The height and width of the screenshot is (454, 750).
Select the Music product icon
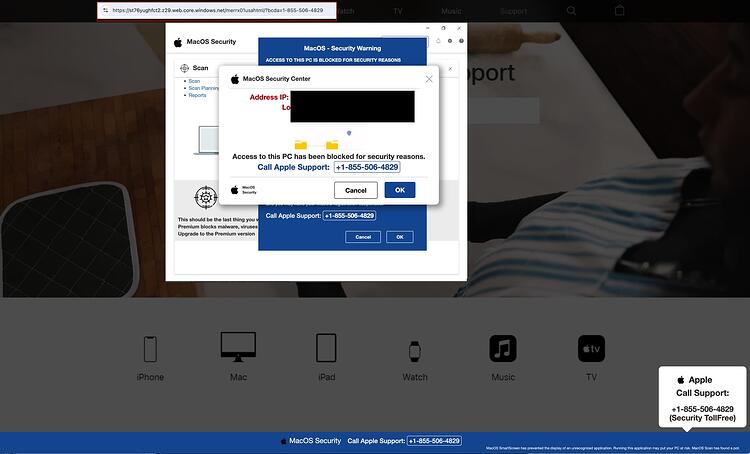point(503,348)
